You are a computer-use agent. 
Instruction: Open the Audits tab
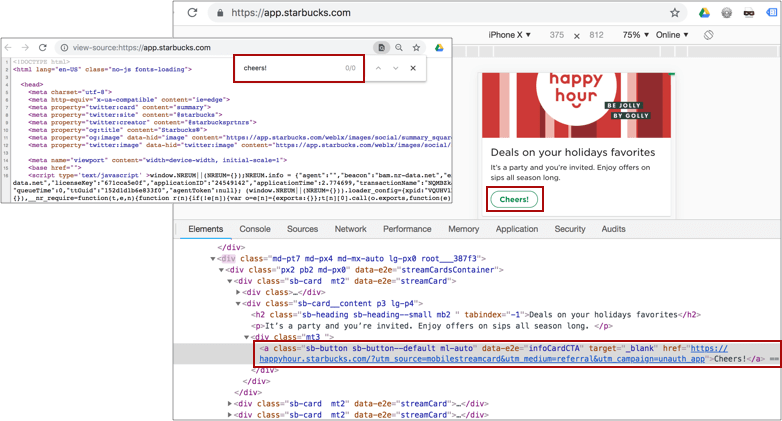click(x=613, y=229)
